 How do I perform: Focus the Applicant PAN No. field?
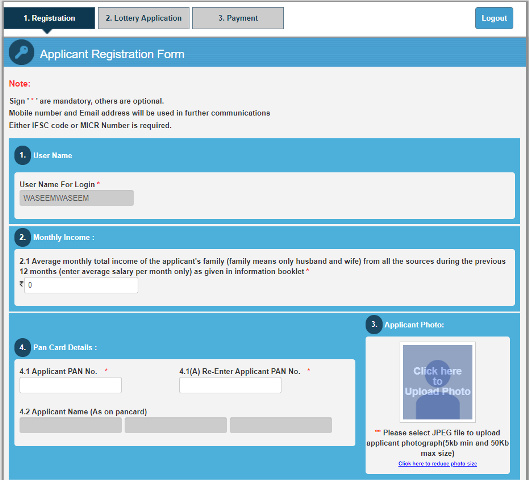tap(71, 385)
